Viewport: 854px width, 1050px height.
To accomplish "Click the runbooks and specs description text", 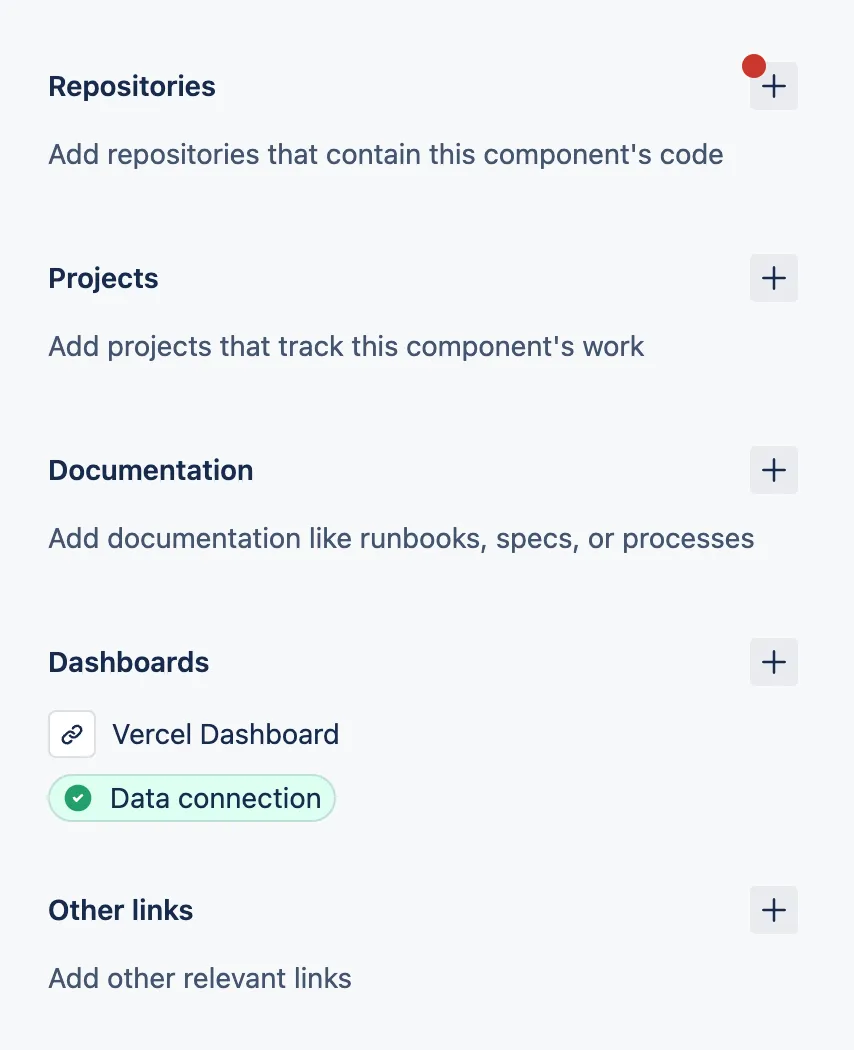I will tap(400, 538).
